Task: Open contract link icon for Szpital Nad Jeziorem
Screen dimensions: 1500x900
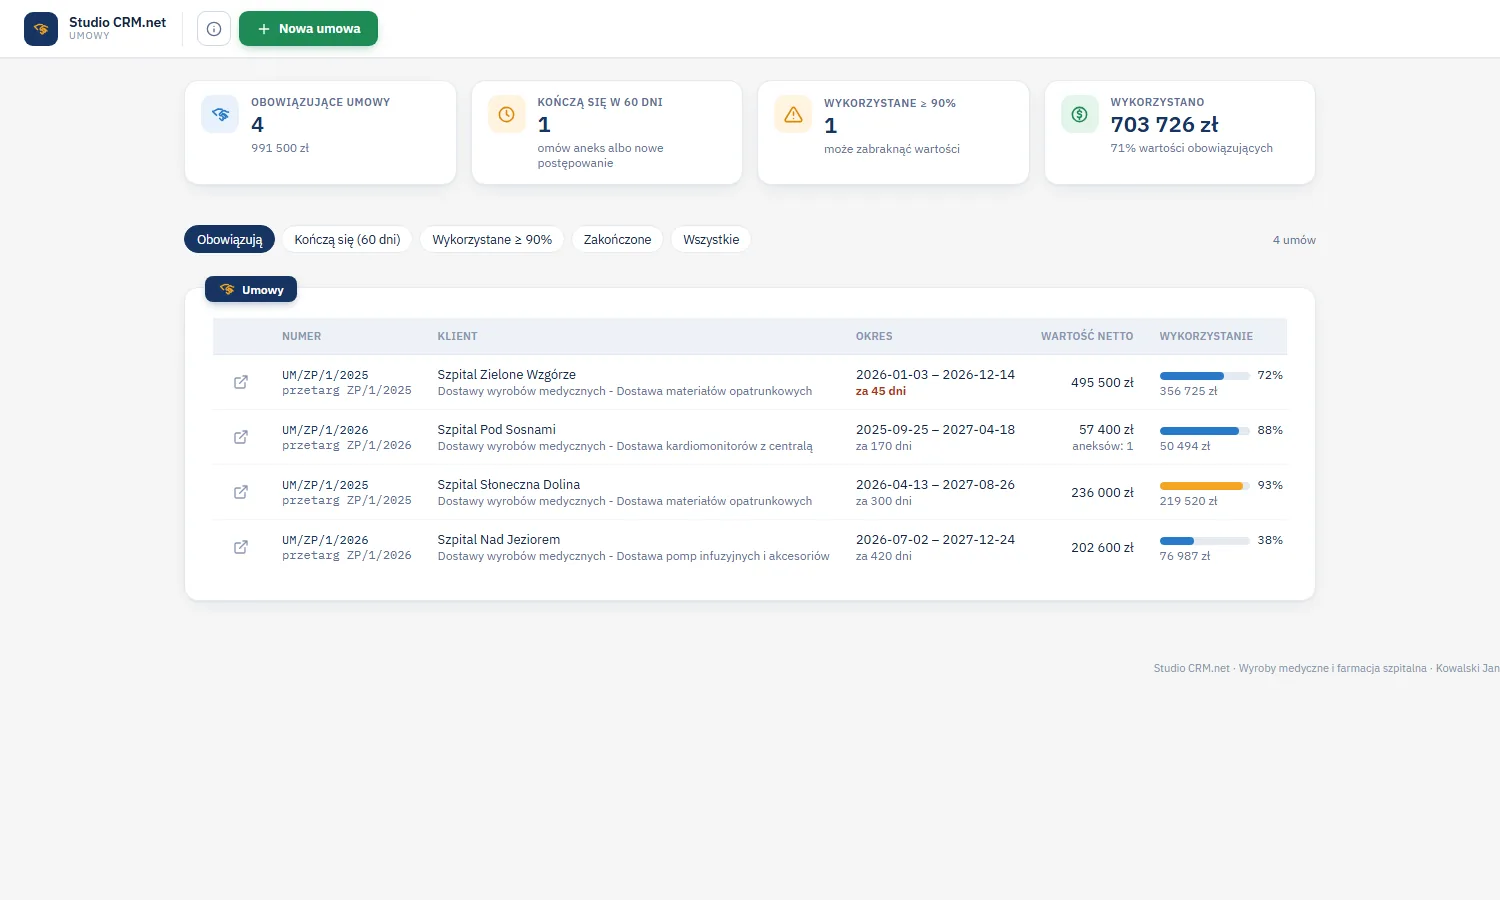Action: pyautogui.click(x=241, y=547)
